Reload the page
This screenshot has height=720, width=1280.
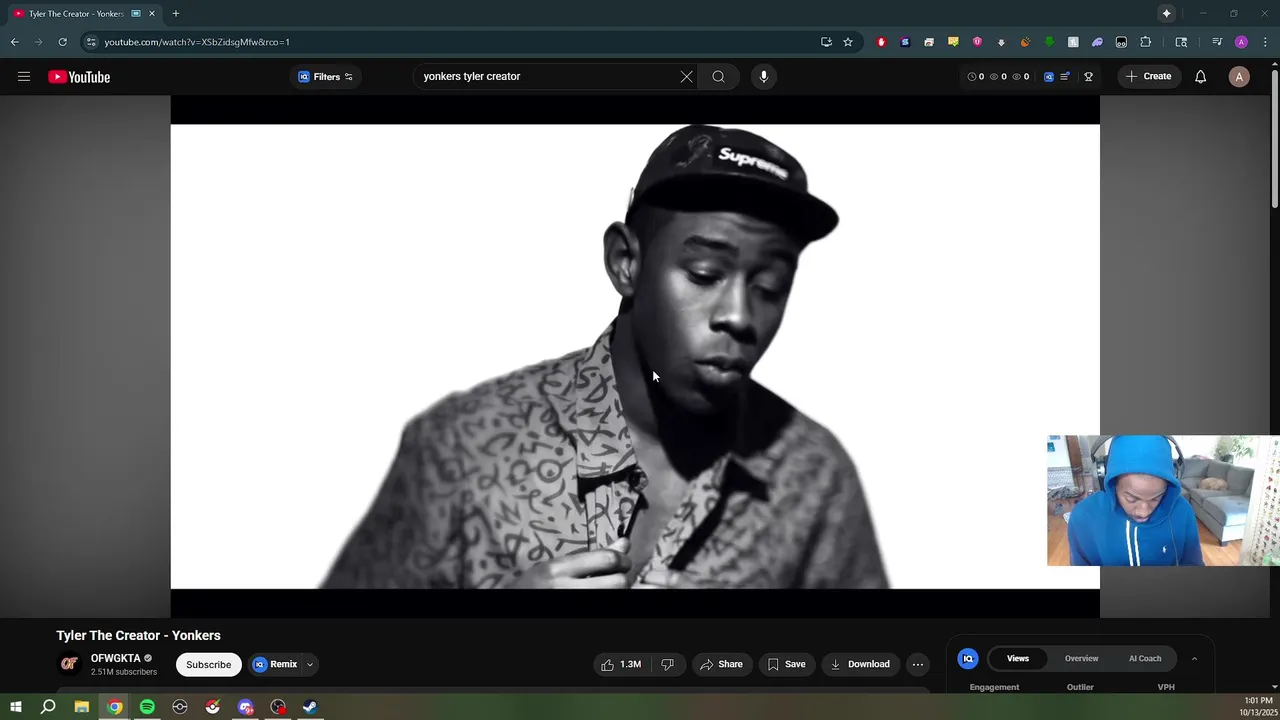tap(62, 42)
